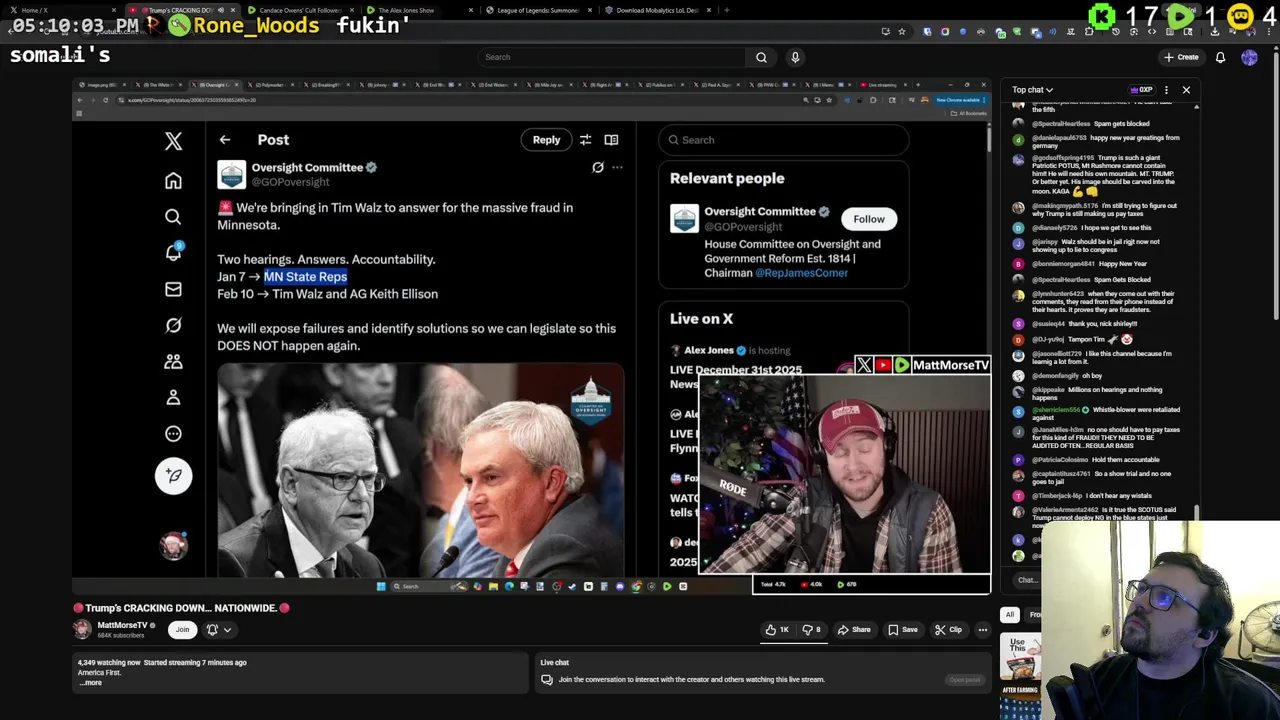Image resolution: width=1280 pixels, height=720 pixels.
Task: Click the MattMorseTV channel avatar
Action: tap(82, 629)
